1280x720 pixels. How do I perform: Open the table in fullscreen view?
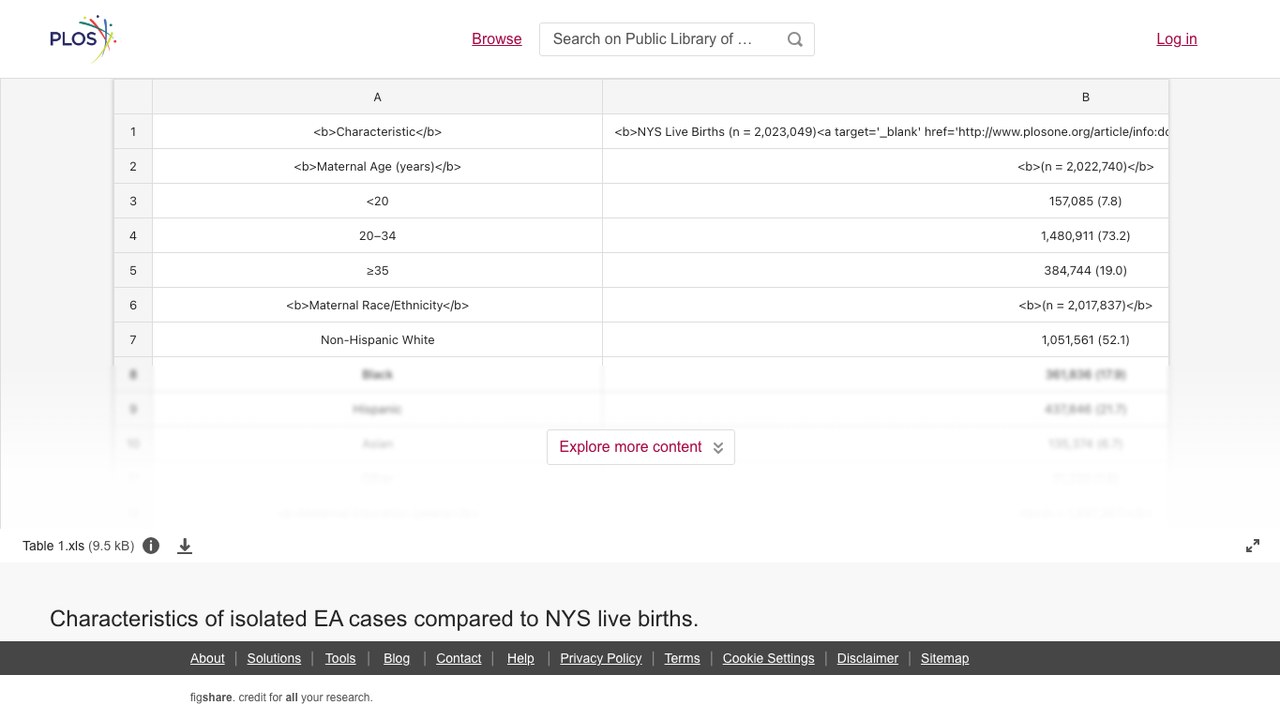point(1253,546)
